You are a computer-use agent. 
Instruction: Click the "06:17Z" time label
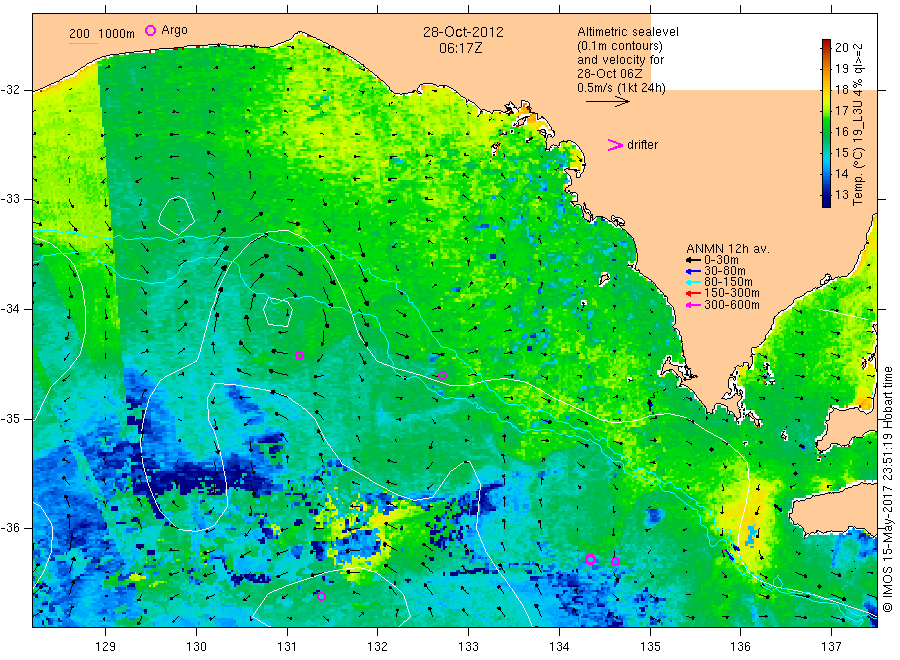pos(460,48)
